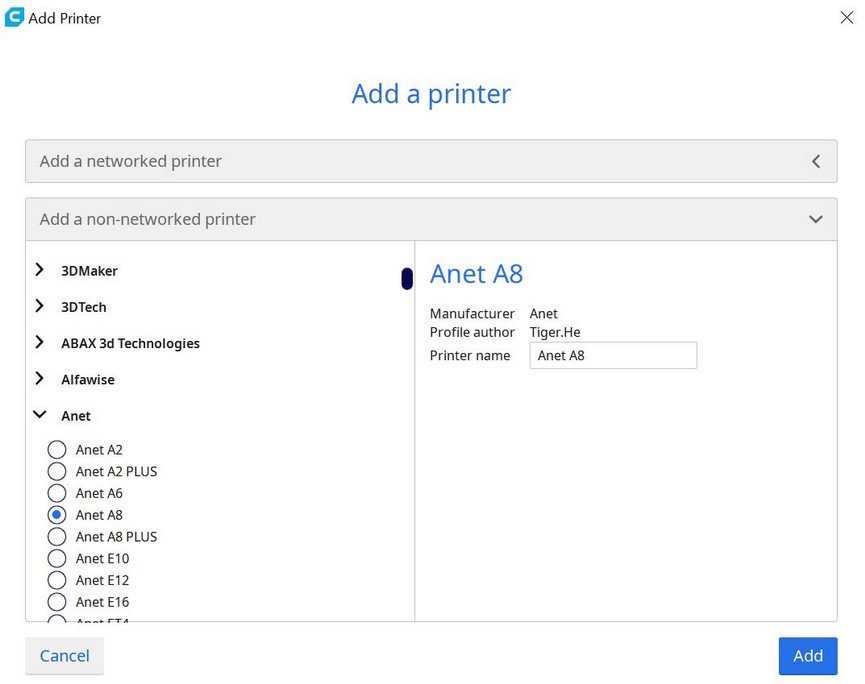The image size is (865, 684).
Task: Click the Tiger.He profile author value
Action: (x=555, y=332)
